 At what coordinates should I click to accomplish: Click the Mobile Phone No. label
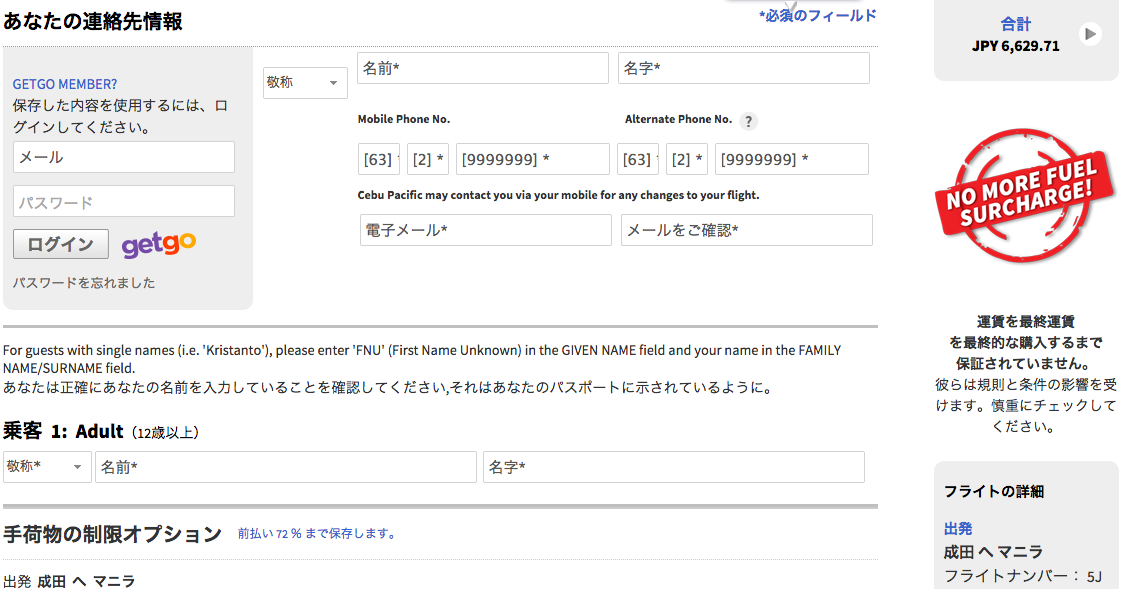(x=404, y=120)
